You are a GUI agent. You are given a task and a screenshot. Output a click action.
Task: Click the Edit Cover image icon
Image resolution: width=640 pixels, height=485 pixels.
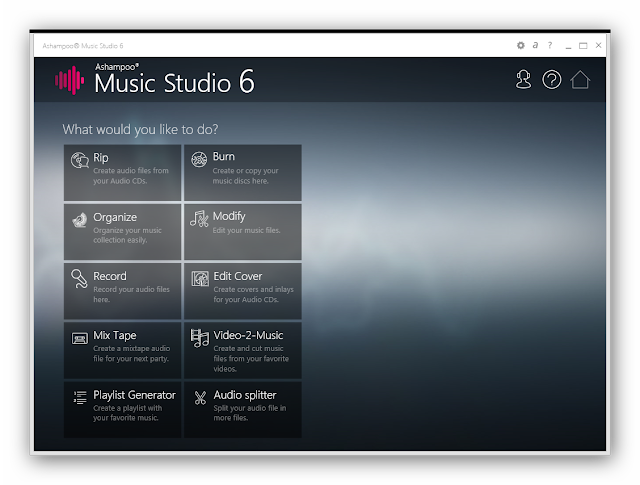[x=200, y=279]
